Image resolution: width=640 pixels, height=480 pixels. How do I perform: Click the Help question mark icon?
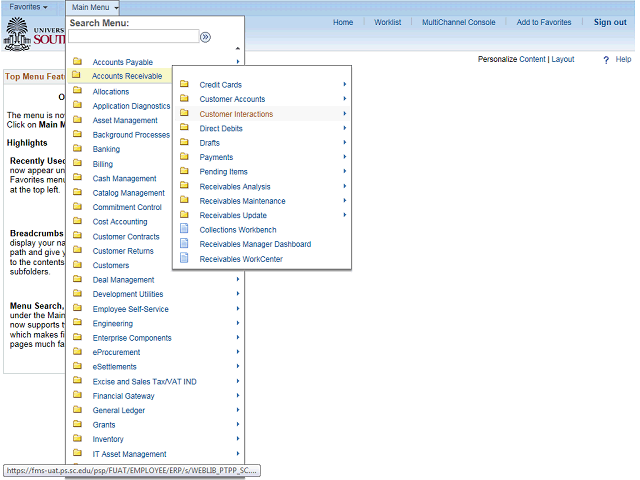606,60
